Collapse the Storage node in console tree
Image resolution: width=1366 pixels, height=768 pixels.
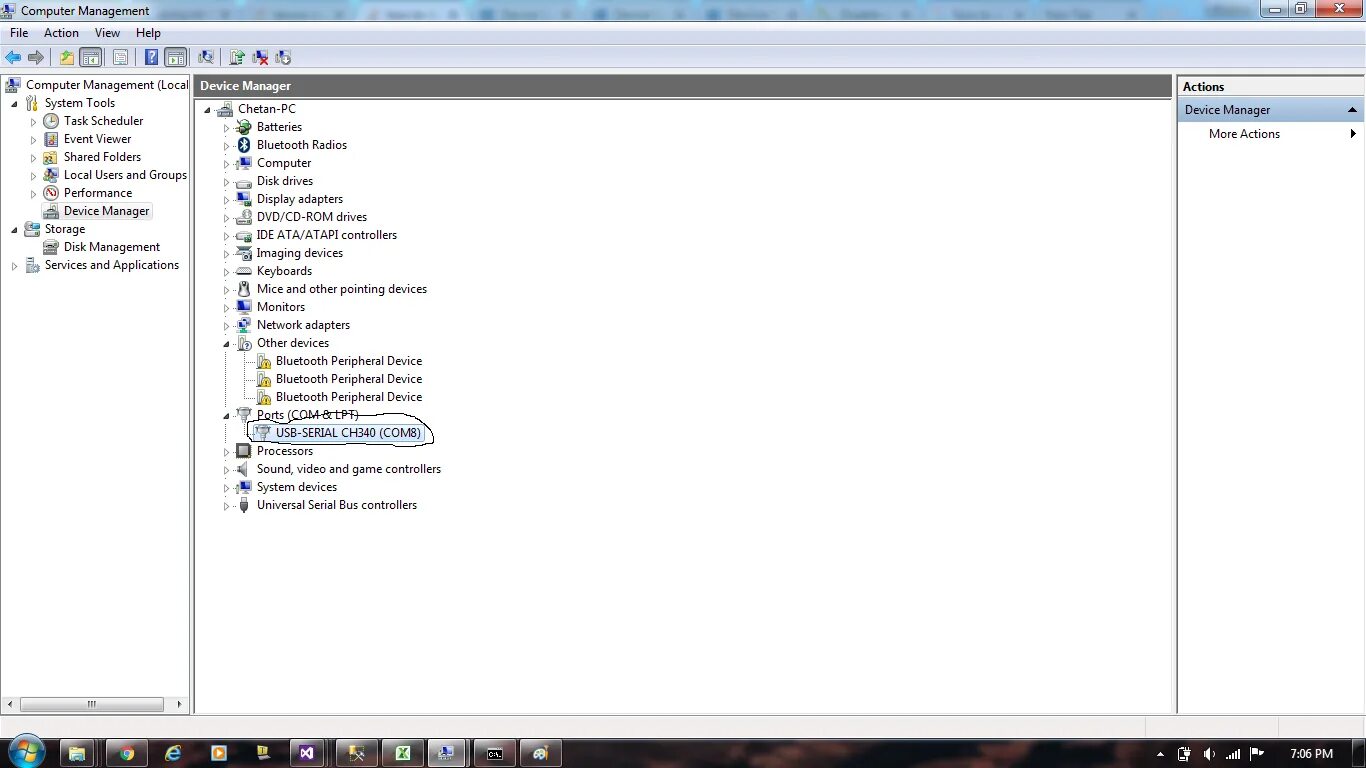coord(14,229)
